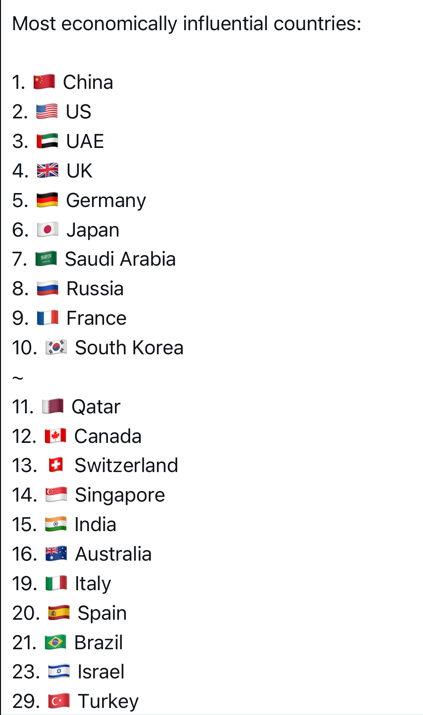Click the tilde separator line
Screen dimensions: 423x715
[17, 378]
